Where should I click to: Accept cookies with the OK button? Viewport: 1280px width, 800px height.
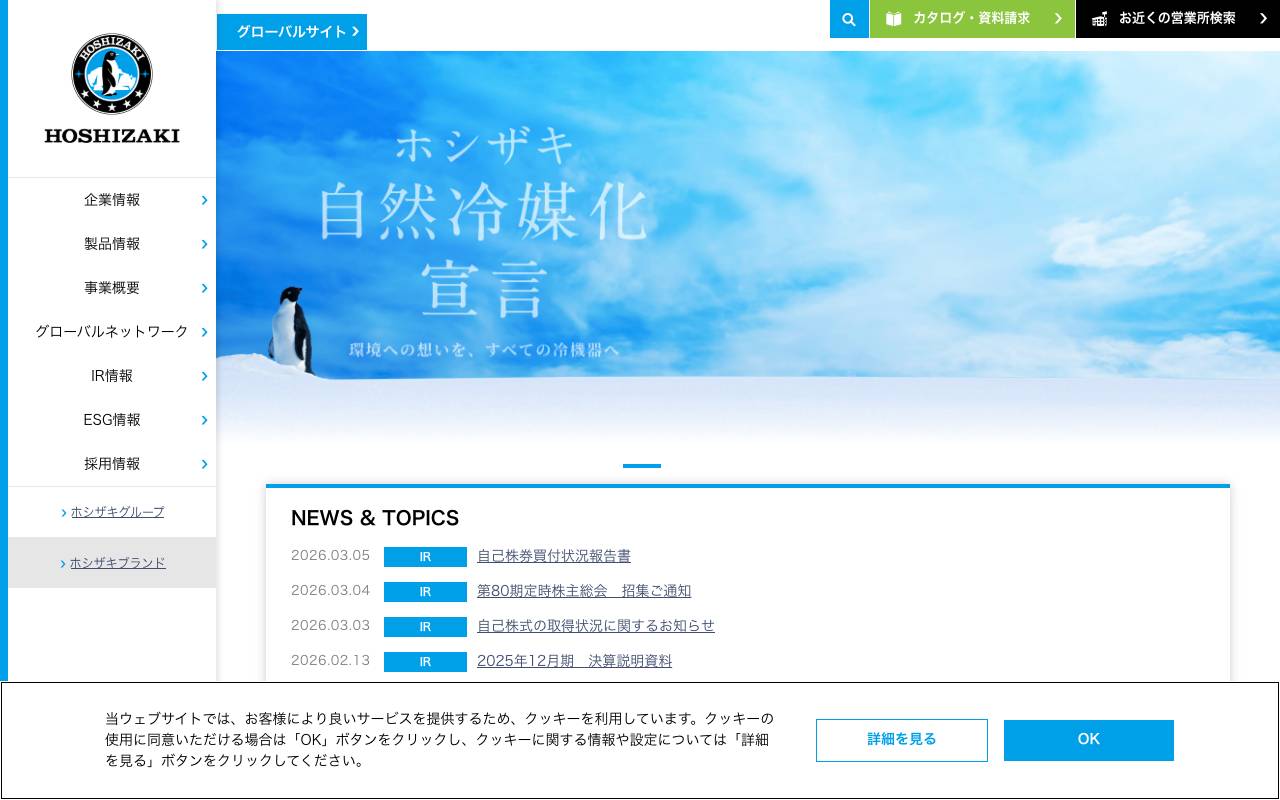coord(1088,740)
